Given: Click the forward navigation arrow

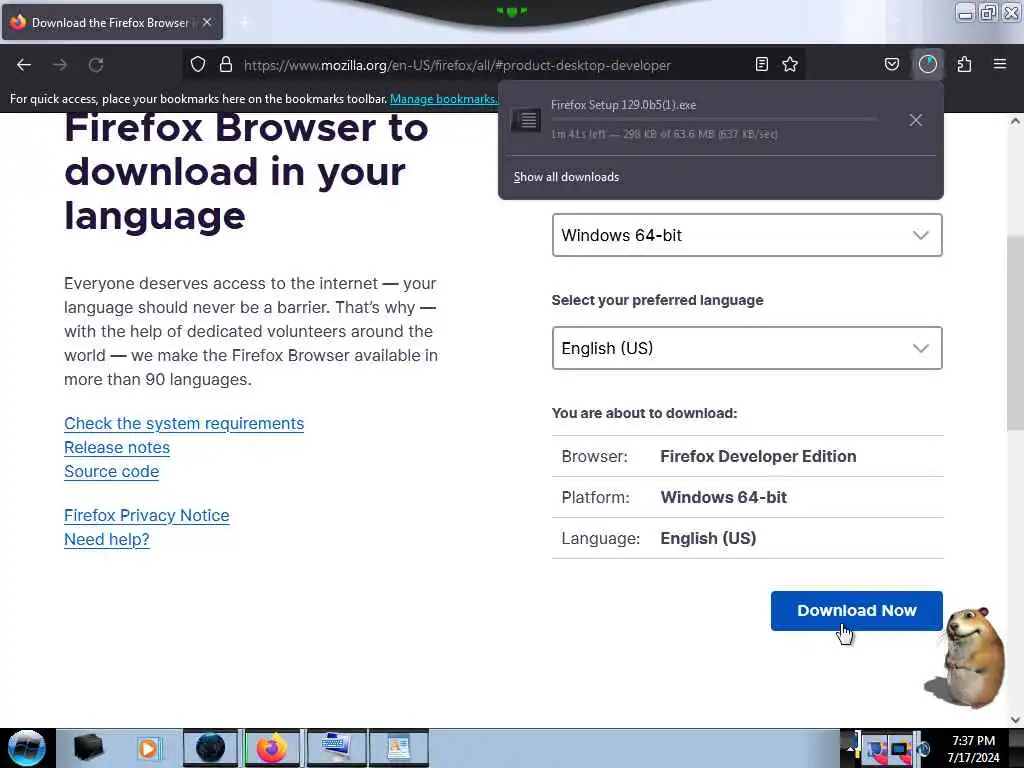Looking at the screenshot, I should [60, 65].
